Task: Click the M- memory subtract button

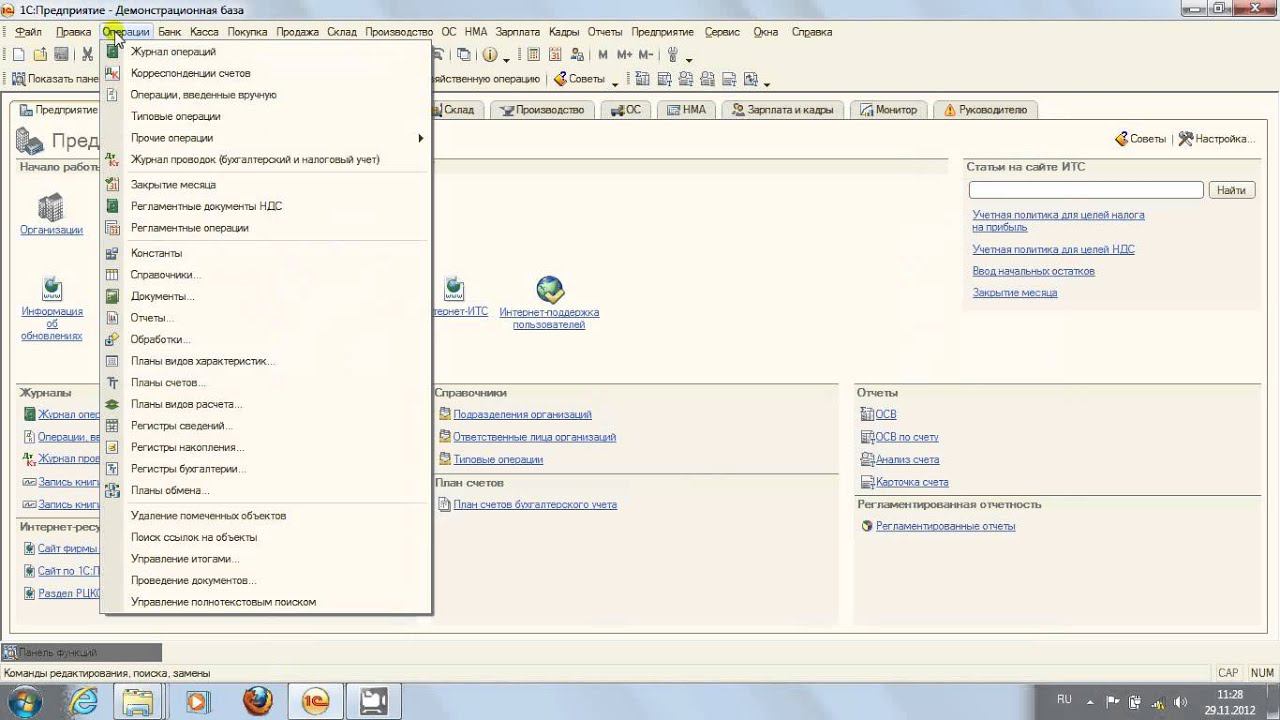Action: pyautogui.click(x=645, y=55)
